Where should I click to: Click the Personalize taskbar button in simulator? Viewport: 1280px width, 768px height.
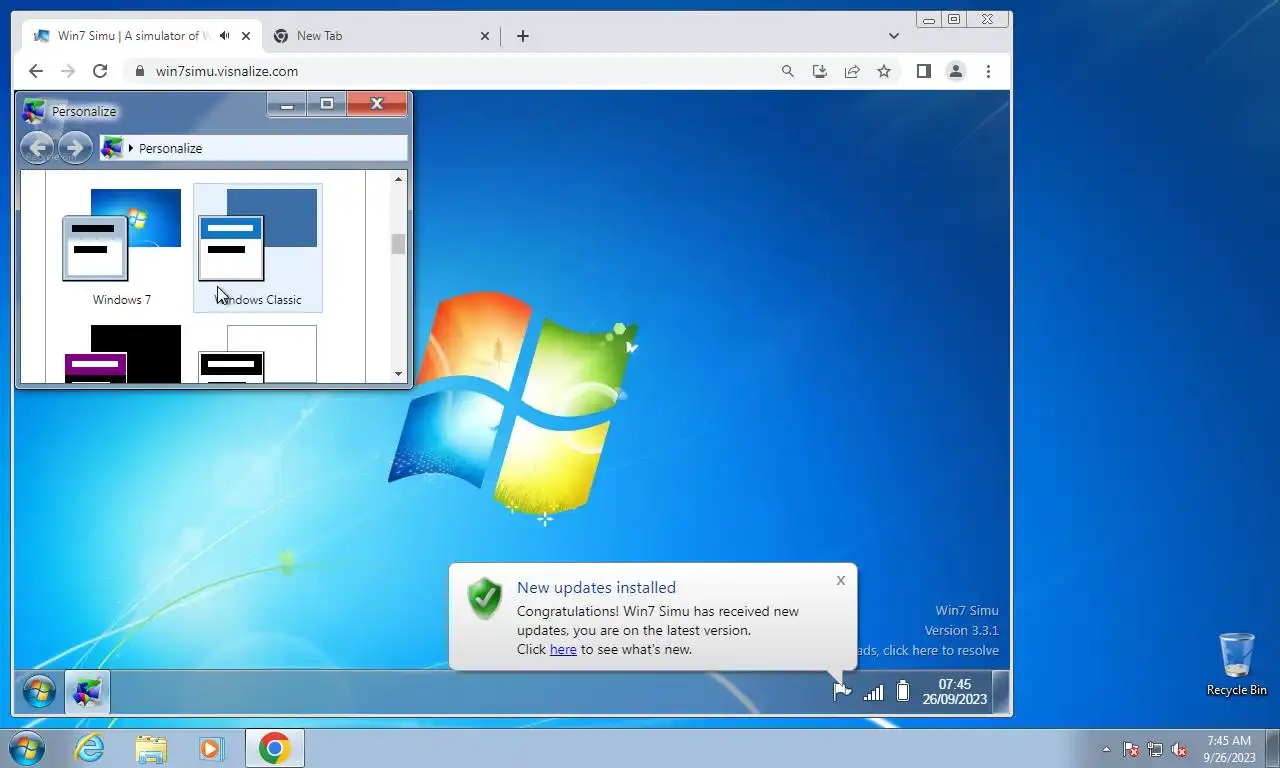87,691
